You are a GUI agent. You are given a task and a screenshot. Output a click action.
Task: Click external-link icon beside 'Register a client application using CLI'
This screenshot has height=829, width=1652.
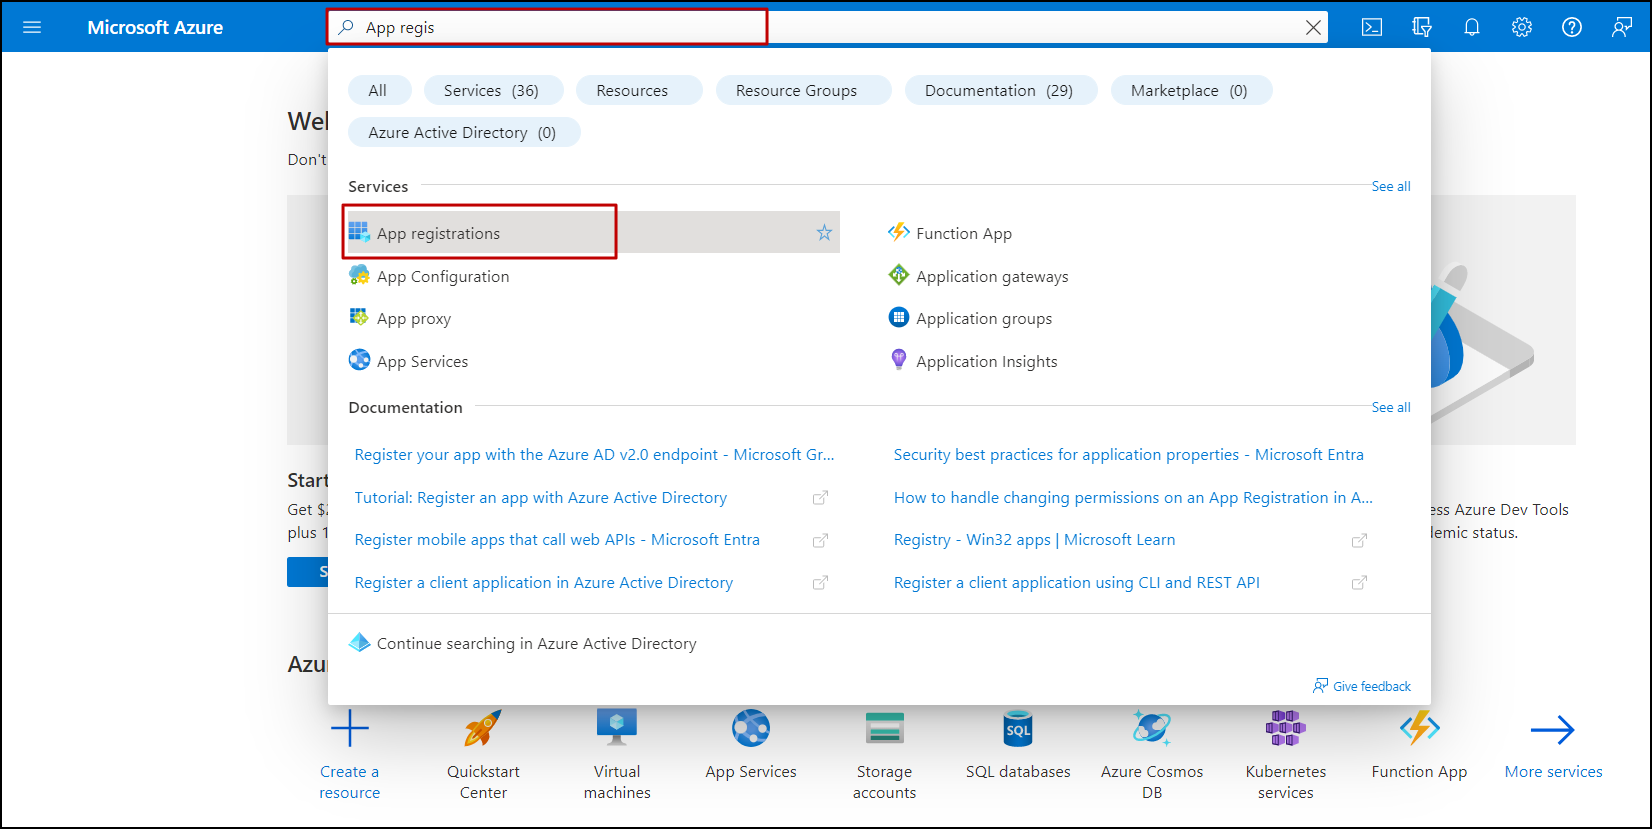[1359, 583]
